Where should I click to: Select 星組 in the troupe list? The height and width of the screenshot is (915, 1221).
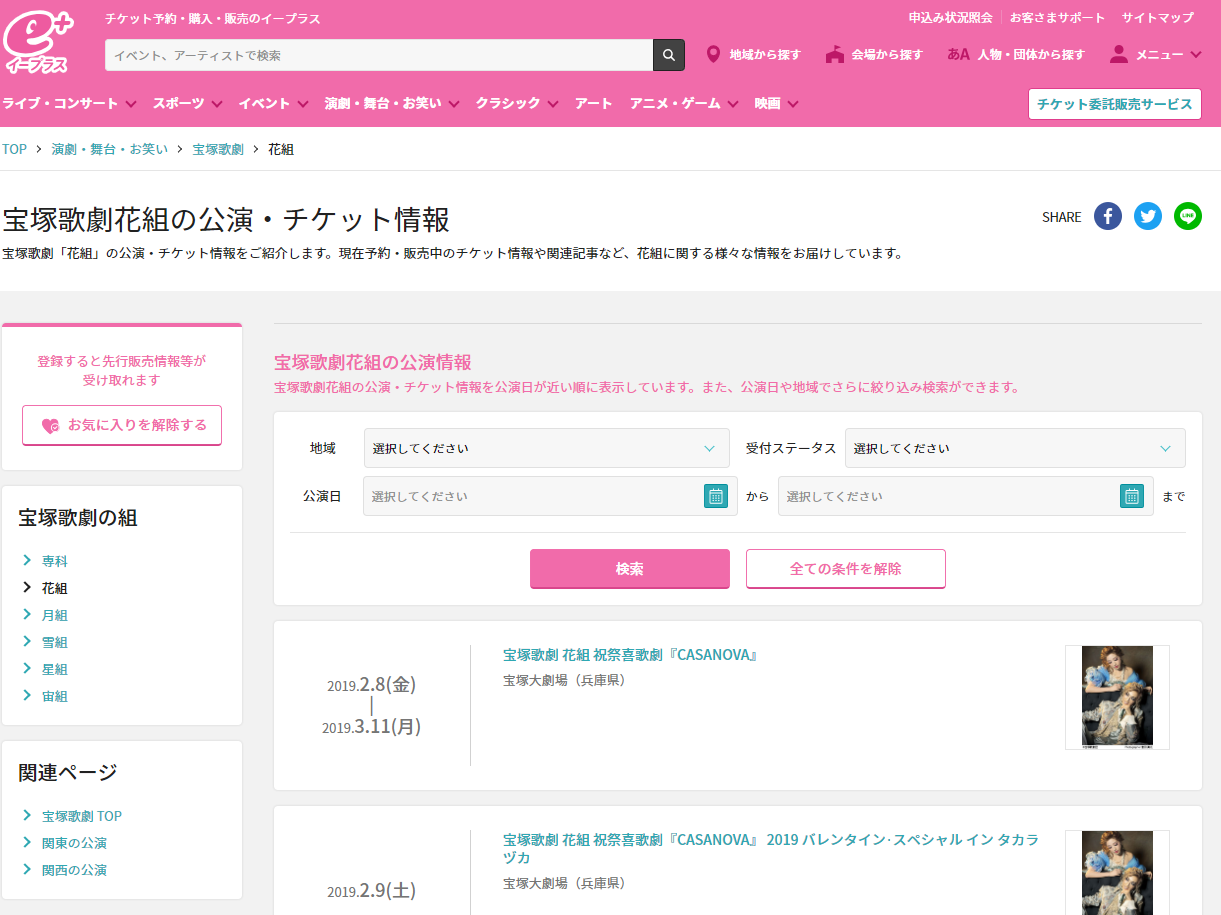point(55,669)
